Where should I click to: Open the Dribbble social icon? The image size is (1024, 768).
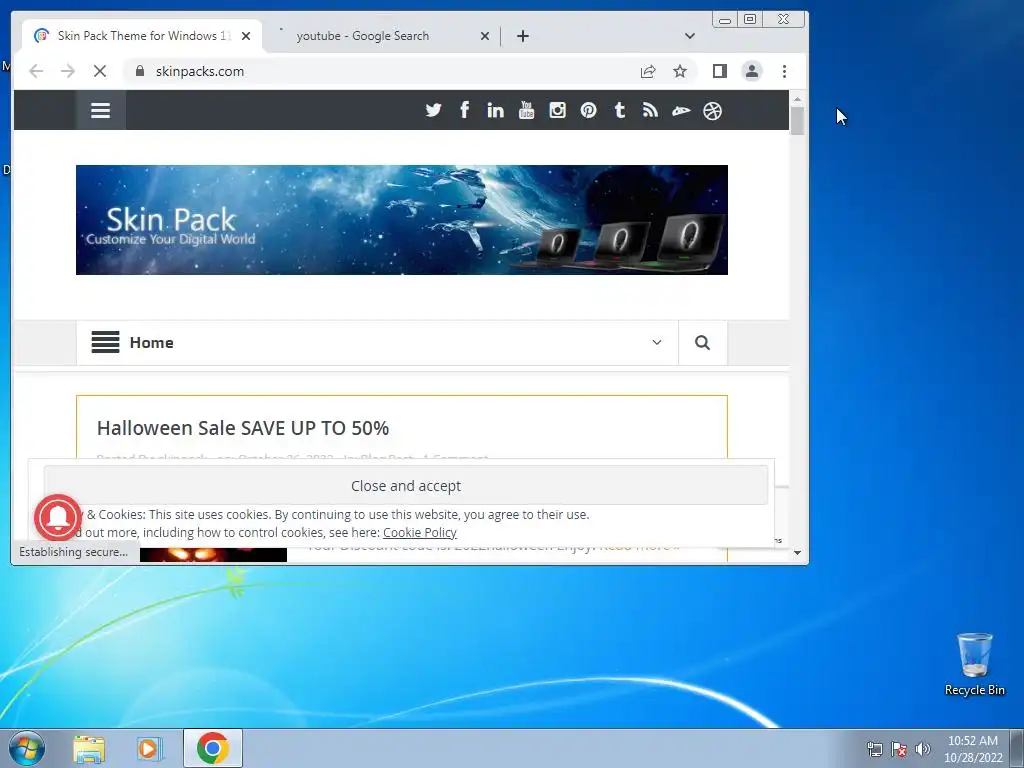point(712,111)
